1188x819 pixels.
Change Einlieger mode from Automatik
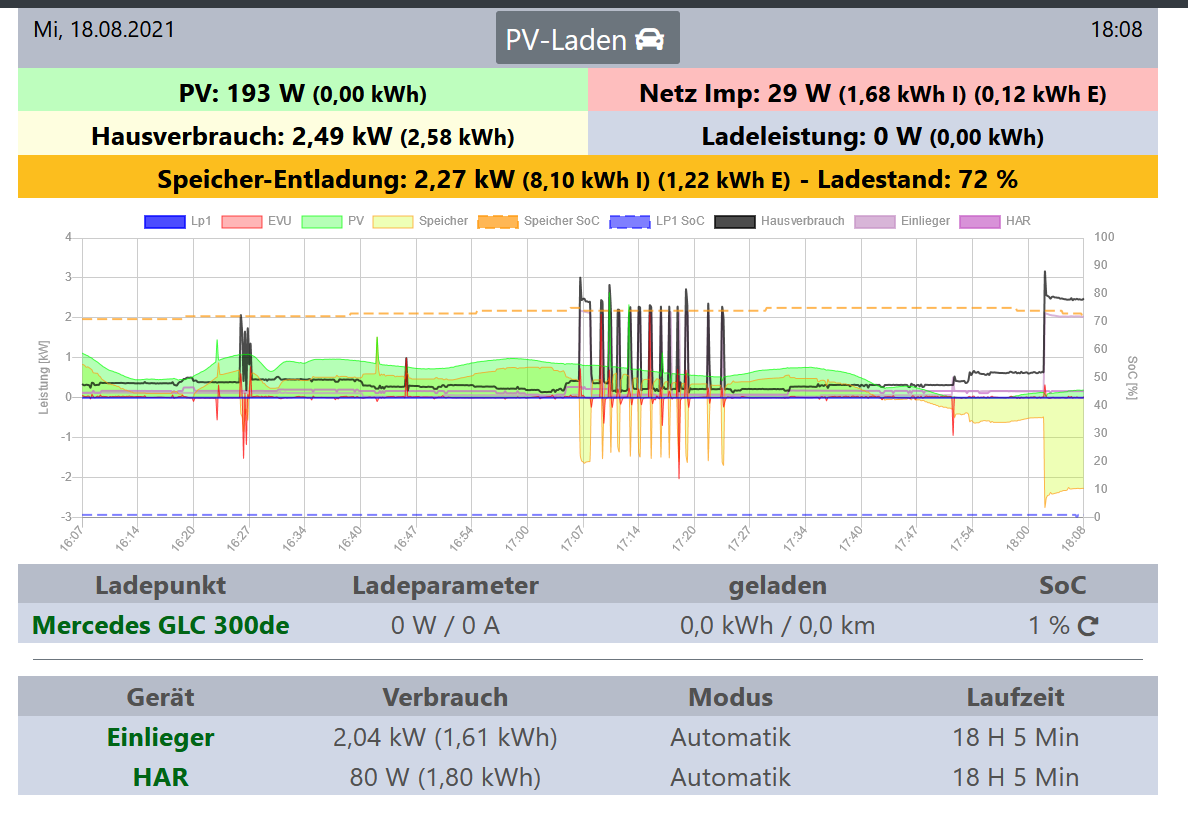tap(730, 738)
